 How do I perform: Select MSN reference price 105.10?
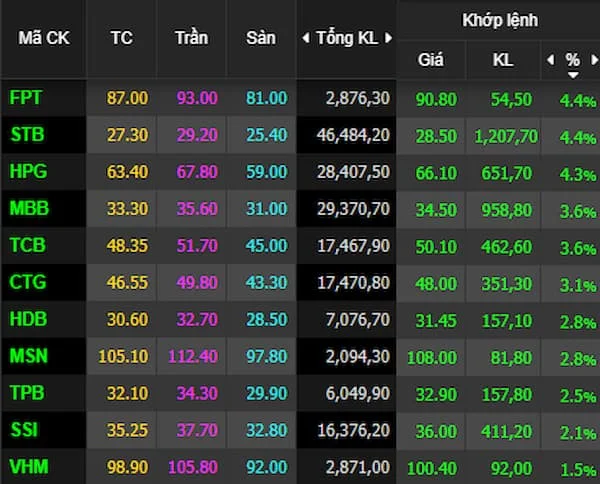coord(123,357)
